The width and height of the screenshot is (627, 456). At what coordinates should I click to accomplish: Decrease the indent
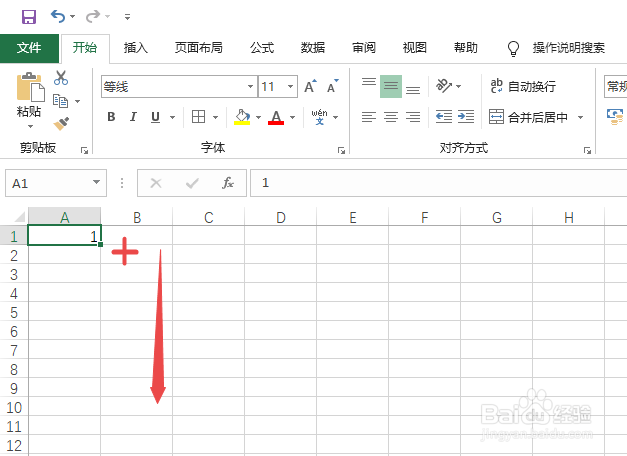[444, 117]
